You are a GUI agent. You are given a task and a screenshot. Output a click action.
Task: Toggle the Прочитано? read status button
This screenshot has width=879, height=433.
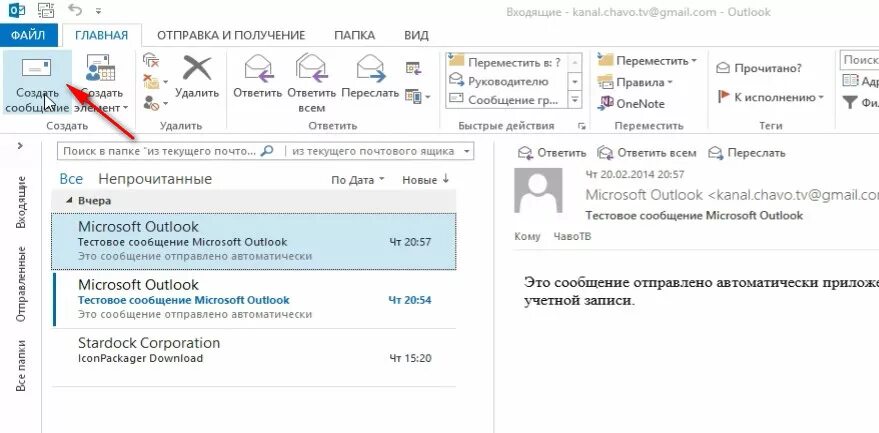coord(760,68)
